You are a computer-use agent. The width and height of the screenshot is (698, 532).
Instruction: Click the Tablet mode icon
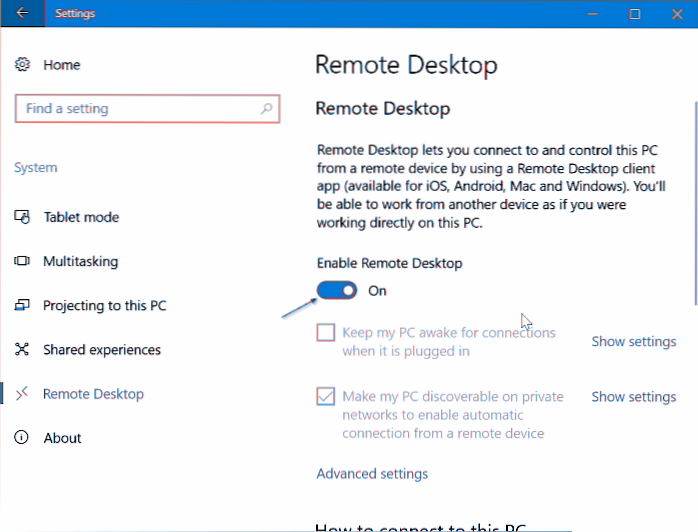coord(23,217)
